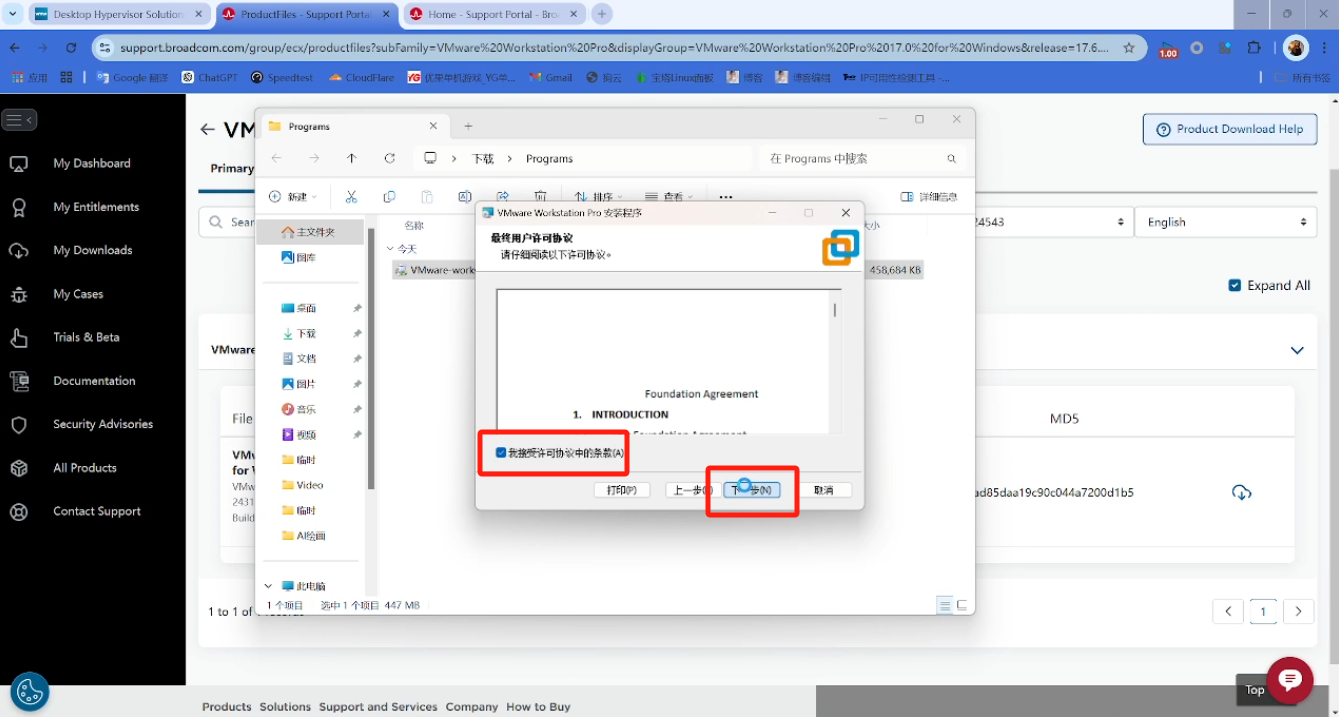Switch Explorer to large thumbnails view icon
The width and height of the screenshot is (1339, 717).
coord(962,605)
